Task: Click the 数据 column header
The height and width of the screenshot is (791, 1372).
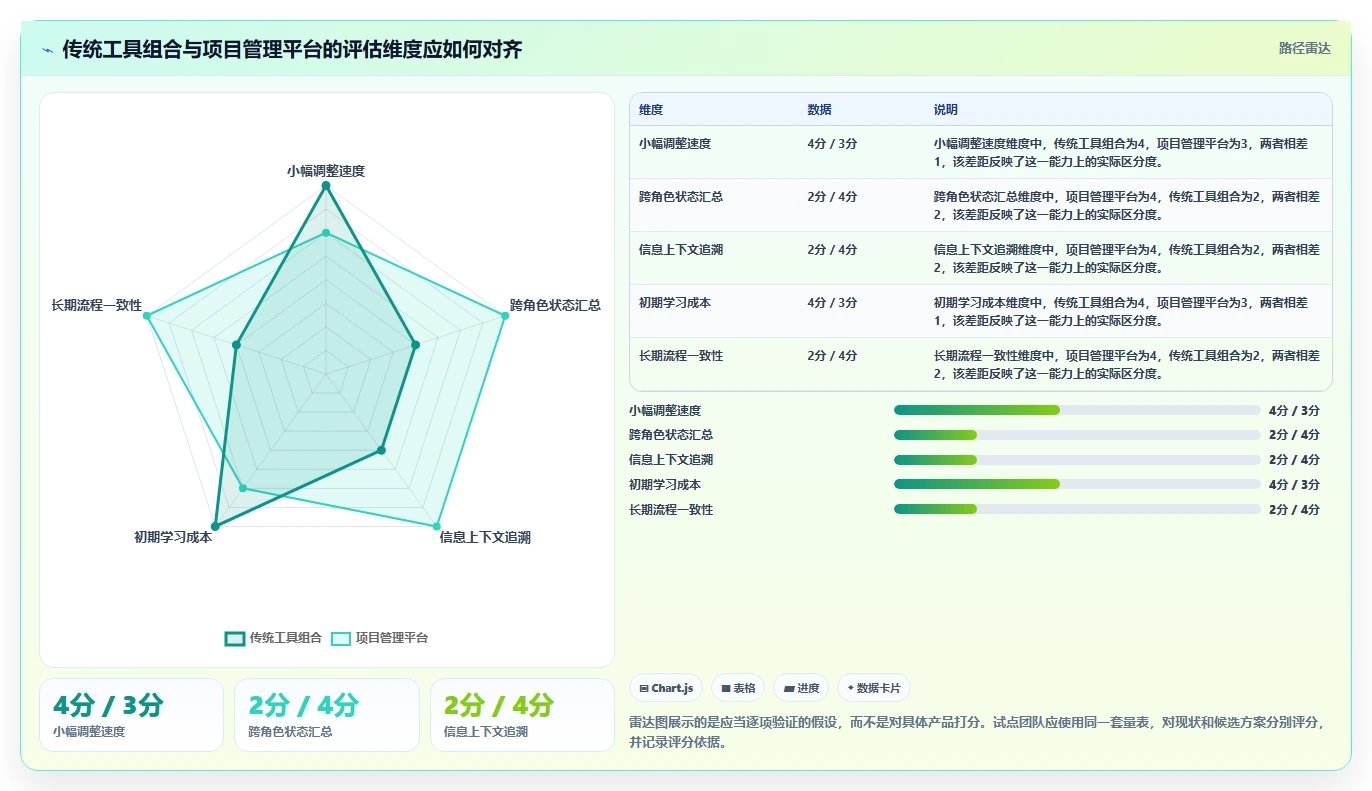Action: pos(819,110)
